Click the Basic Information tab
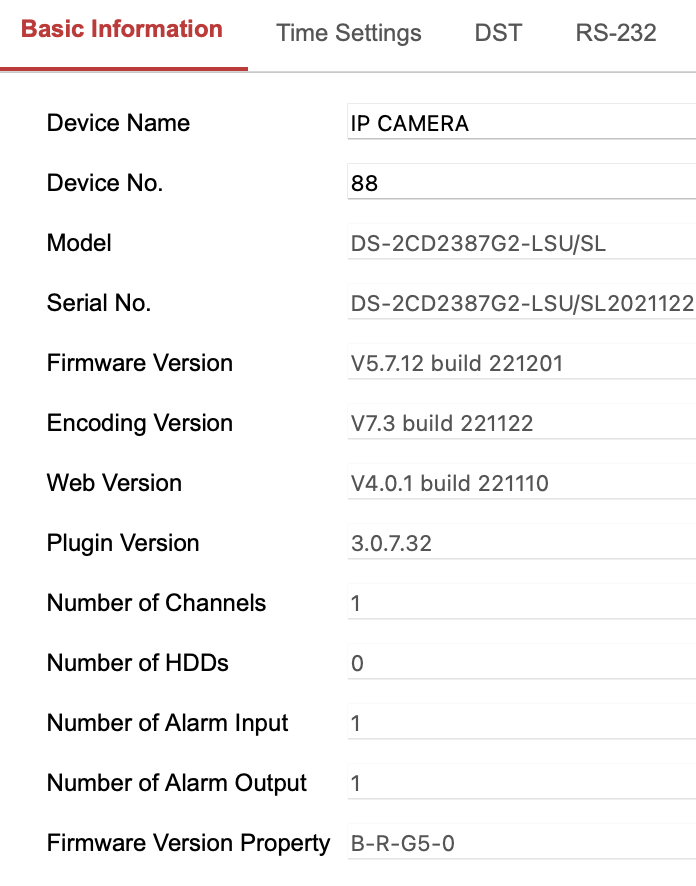Viewport: 696px width, 886px height. [123, 29]
